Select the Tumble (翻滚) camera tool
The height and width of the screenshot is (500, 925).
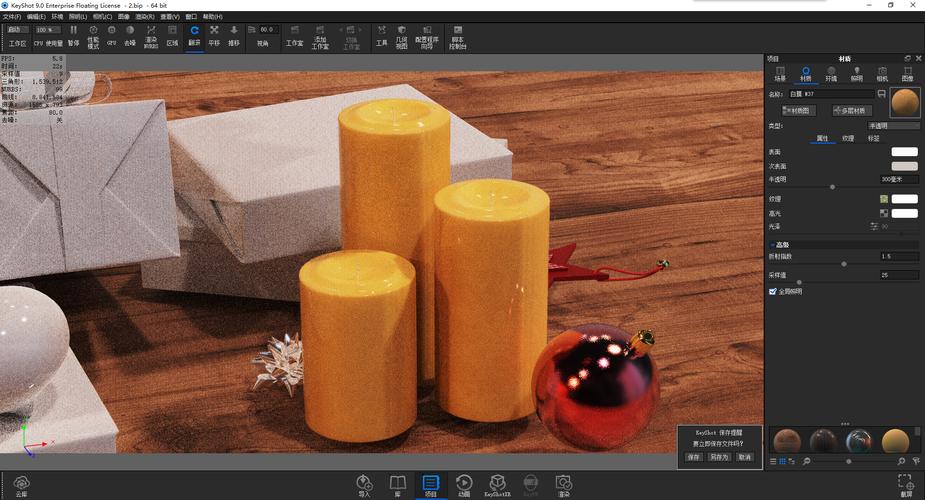click(194, 35)
